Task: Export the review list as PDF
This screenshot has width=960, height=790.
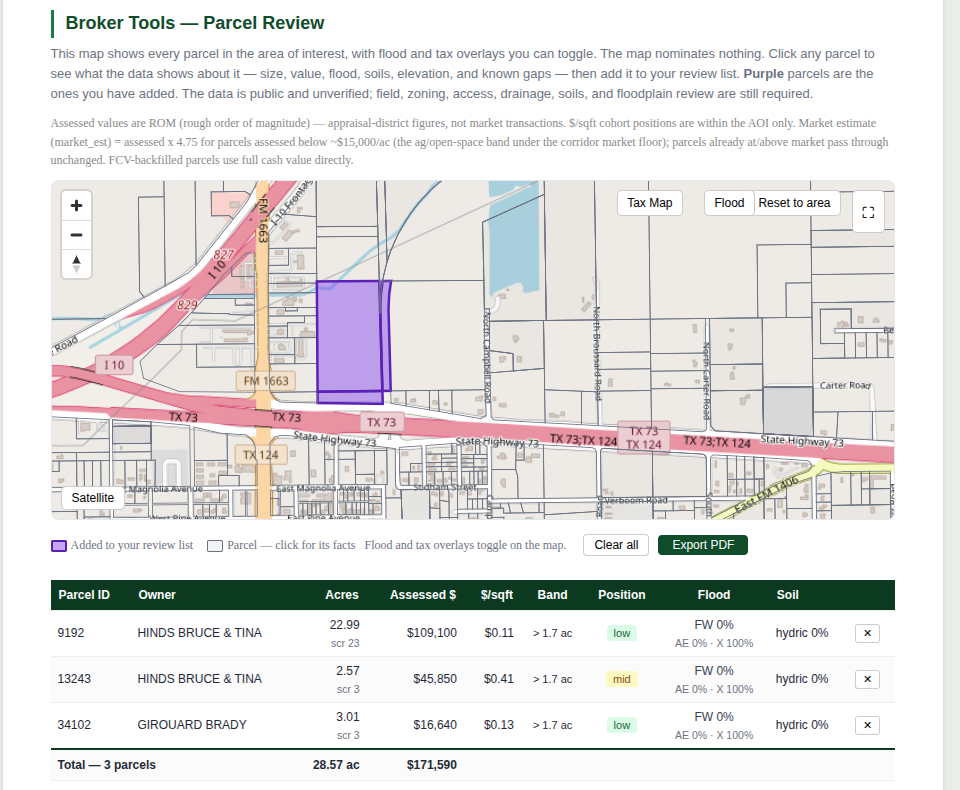Action: point(703,545)
